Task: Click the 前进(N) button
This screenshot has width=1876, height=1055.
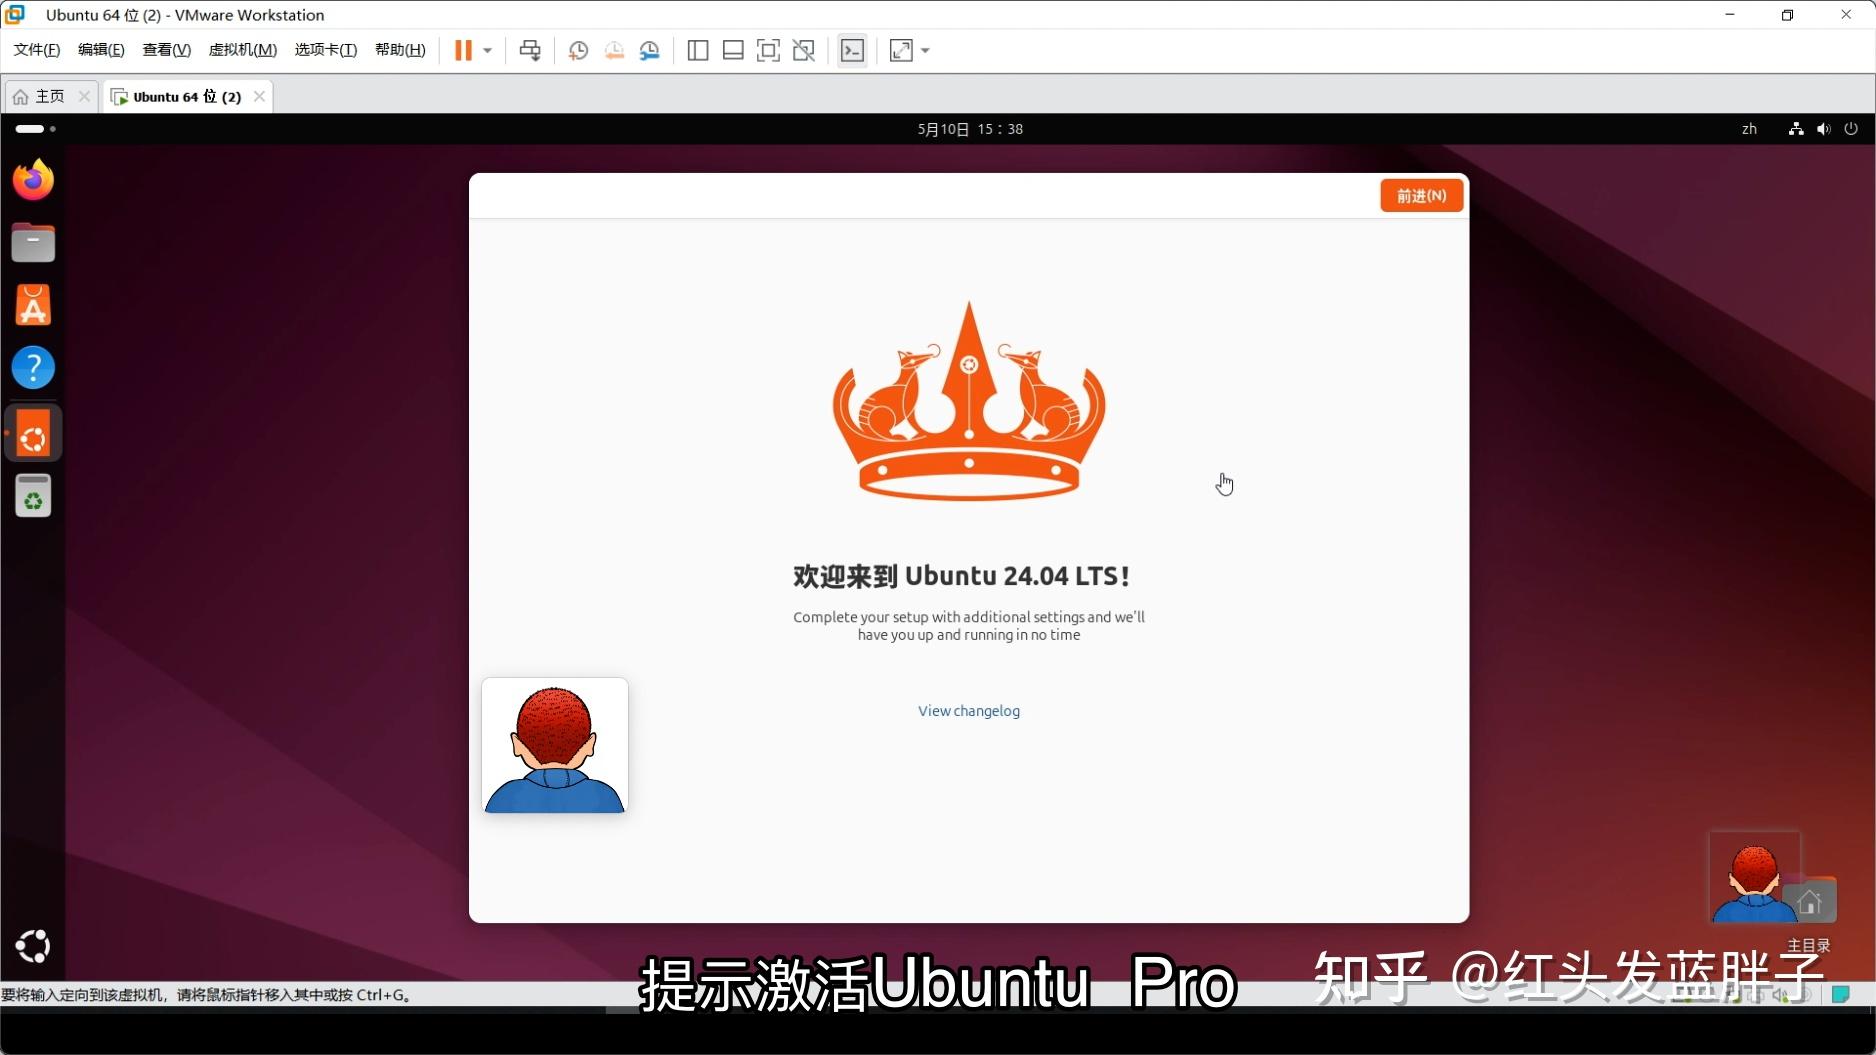Action: click(1420, 195)
